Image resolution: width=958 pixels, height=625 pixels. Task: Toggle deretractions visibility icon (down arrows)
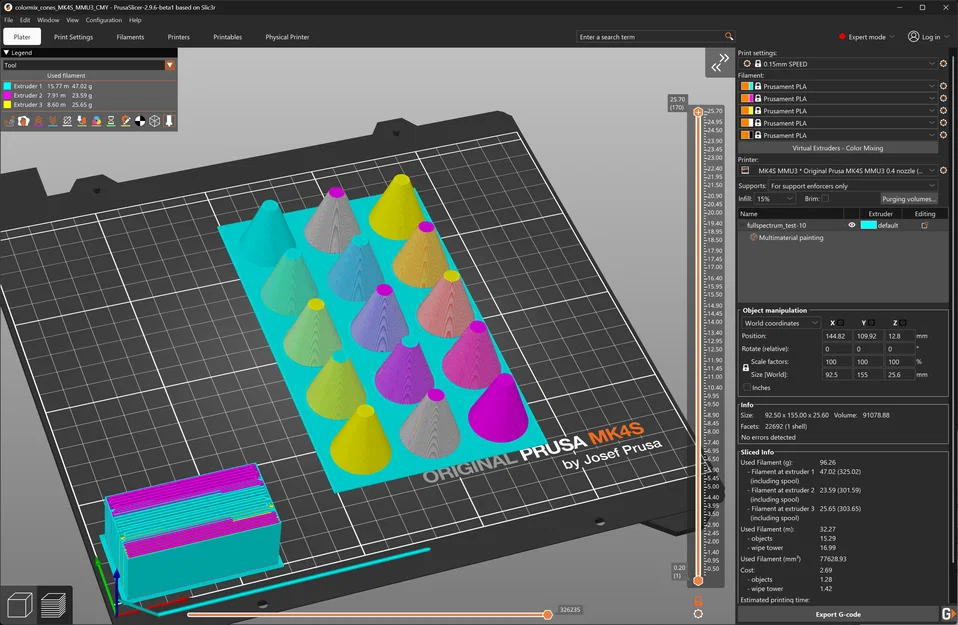click(x=53, y=121)
